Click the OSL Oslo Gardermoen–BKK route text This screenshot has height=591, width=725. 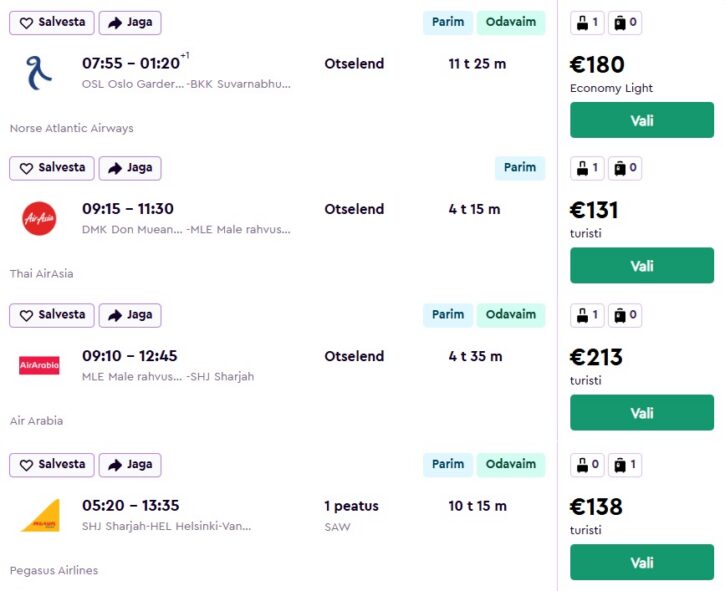click(186, 84)
